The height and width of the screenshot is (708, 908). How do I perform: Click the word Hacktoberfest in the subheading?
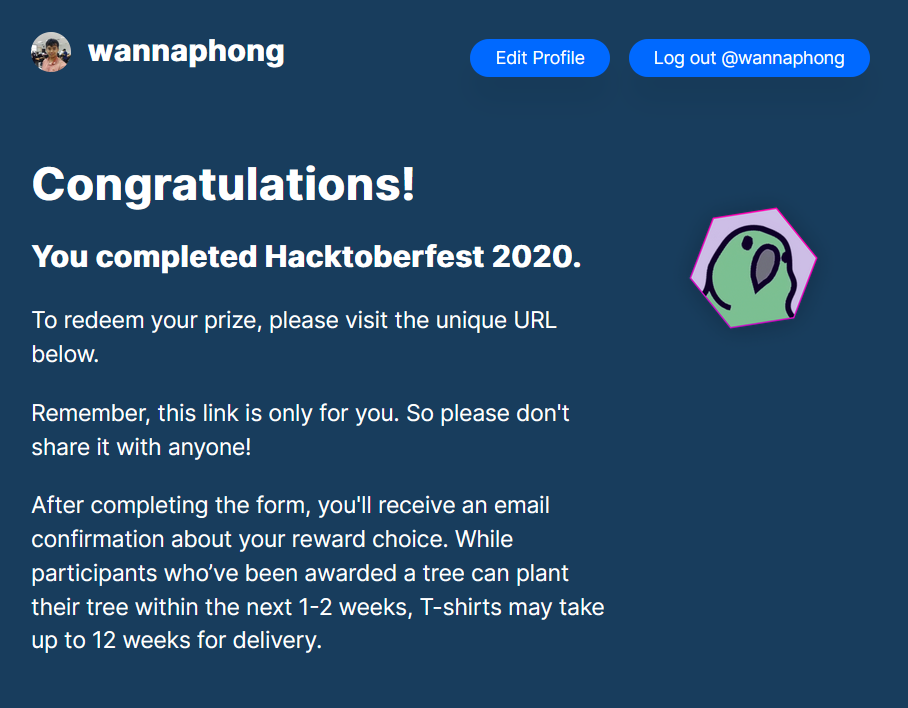(374, 257)
